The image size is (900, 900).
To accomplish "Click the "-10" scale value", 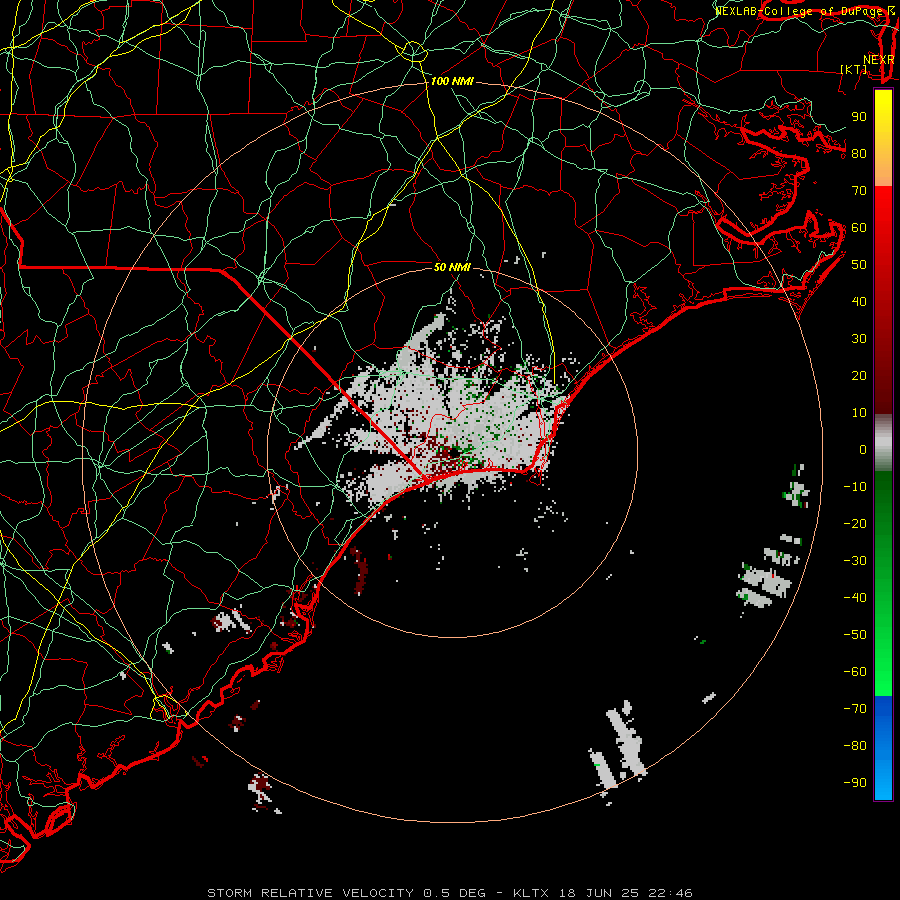I will click(855, 487).
